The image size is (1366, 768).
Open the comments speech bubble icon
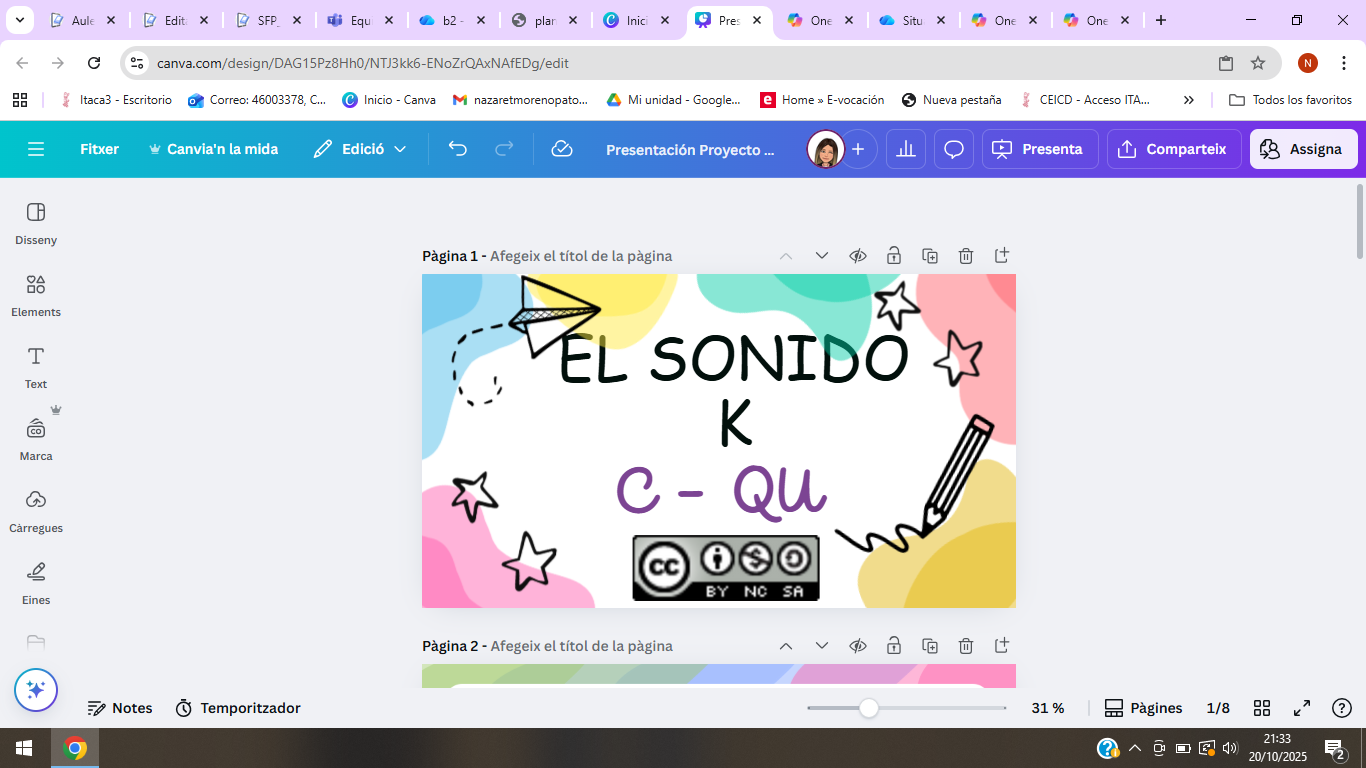tap(954, 149)
